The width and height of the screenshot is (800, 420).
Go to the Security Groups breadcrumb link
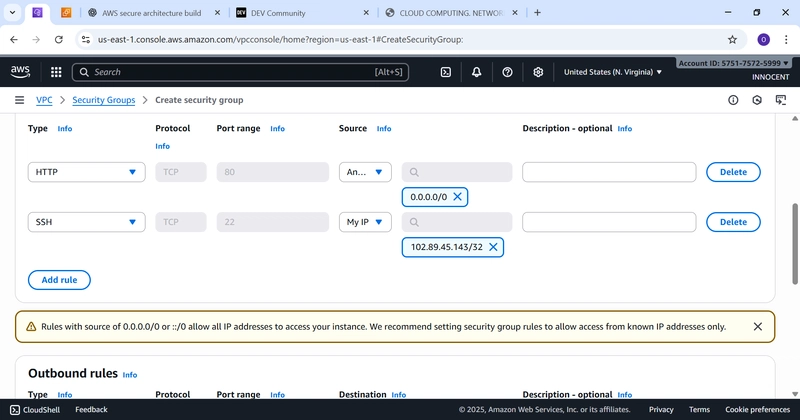click(x=104, y=100)
